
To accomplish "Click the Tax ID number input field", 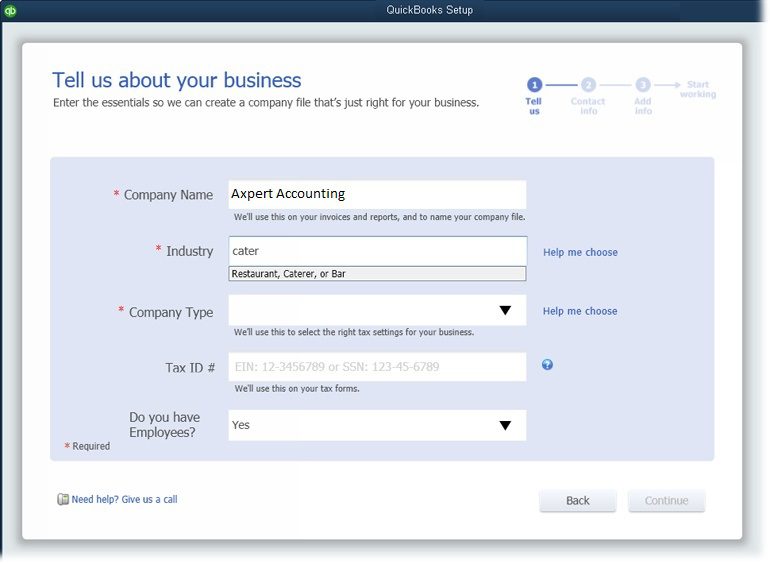I will pyautogui.click(x=377, y=367).
